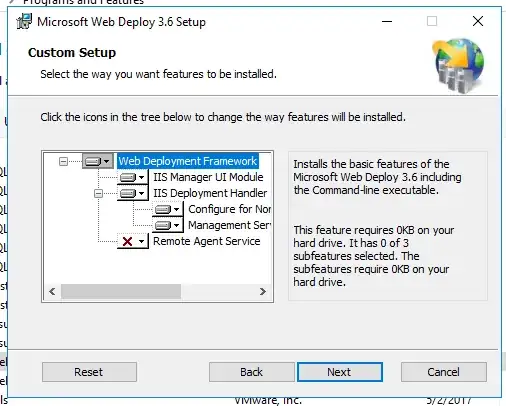Open IIS Manager UI Module feature icon dropdown
506x406 pixels.
pyautogui.click(x=132, y=177)
